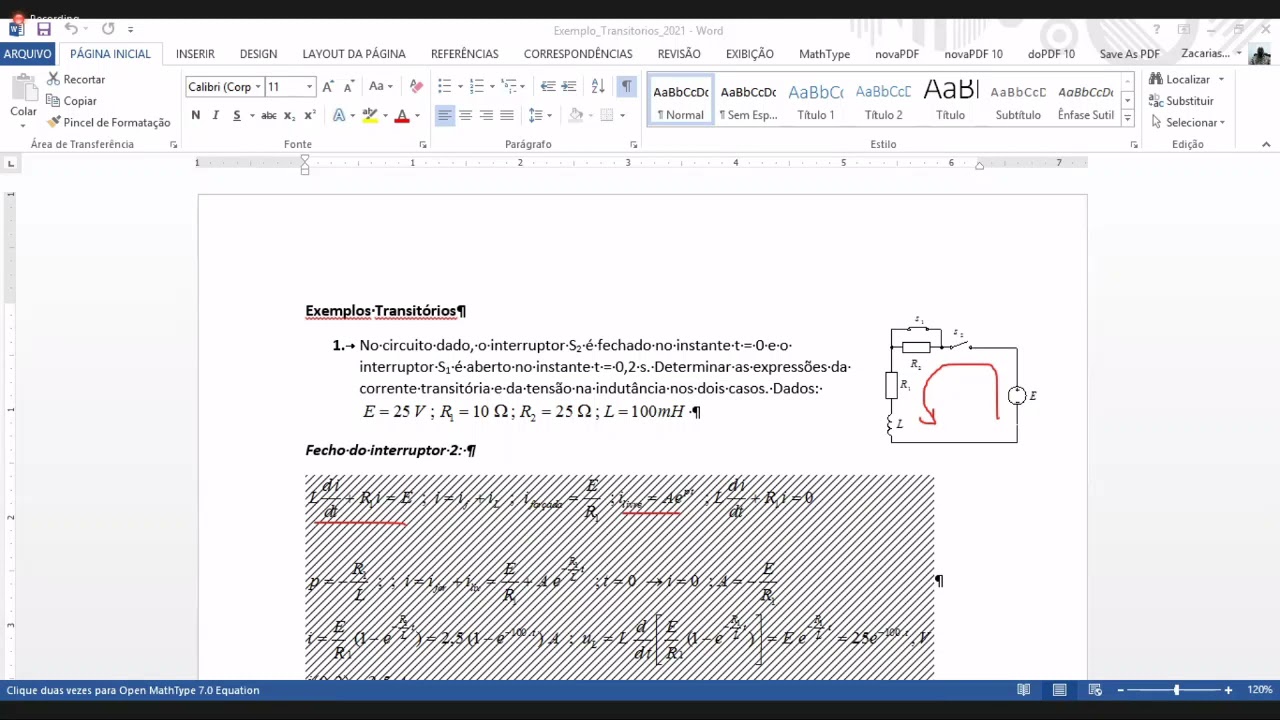Open the Save As PDF tab
Viewport: 1280px width, 720px height.
[1130, 54]
